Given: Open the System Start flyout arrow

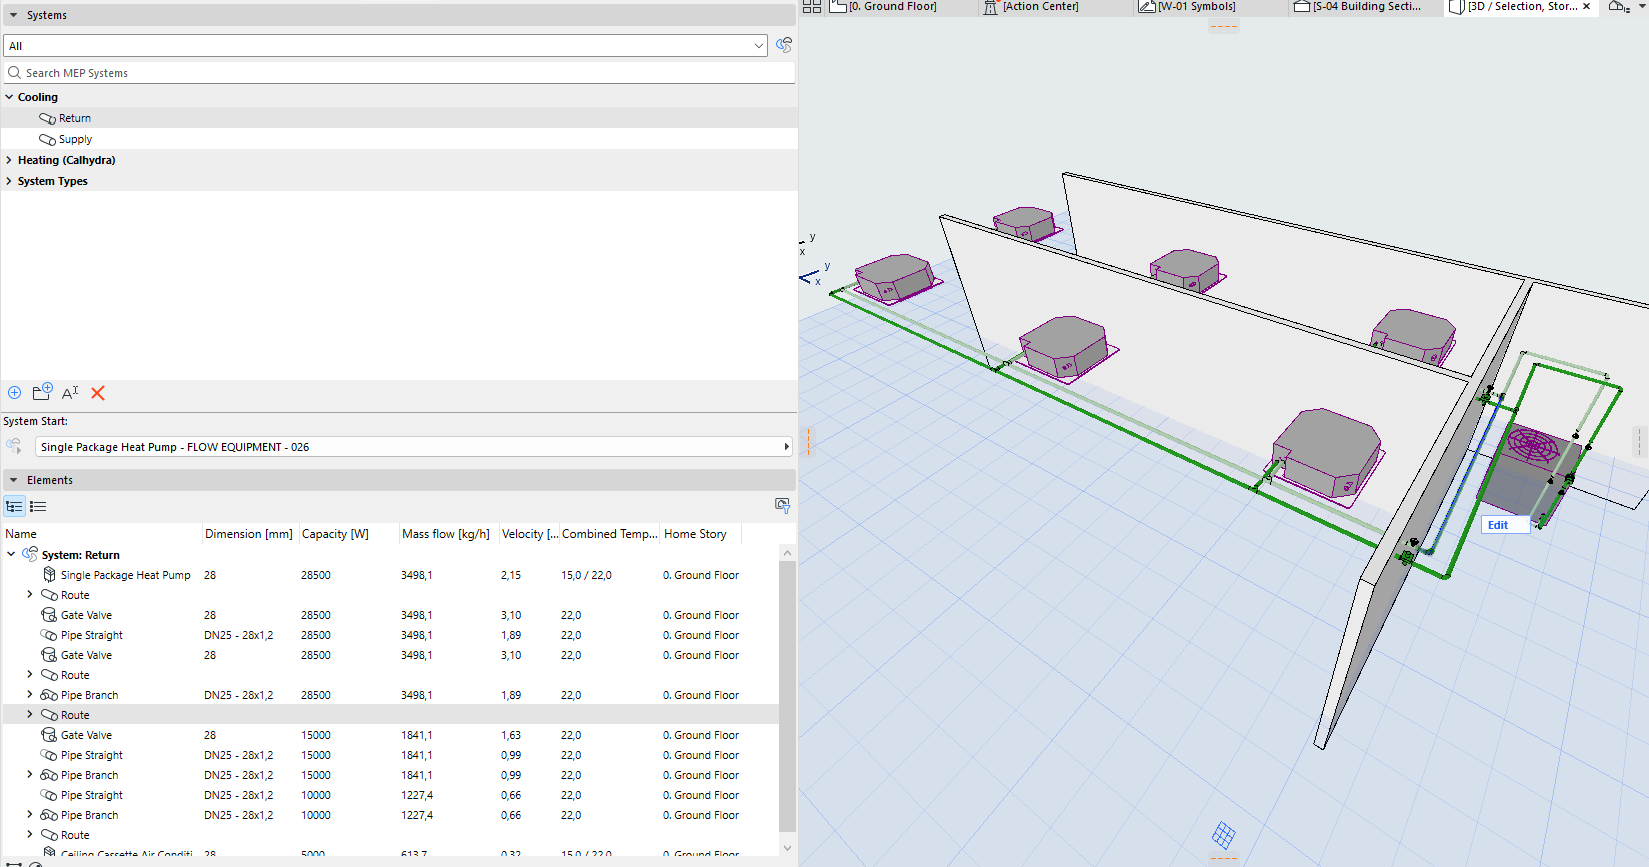Looking at the screenshot, I should [x=786, y=447].
